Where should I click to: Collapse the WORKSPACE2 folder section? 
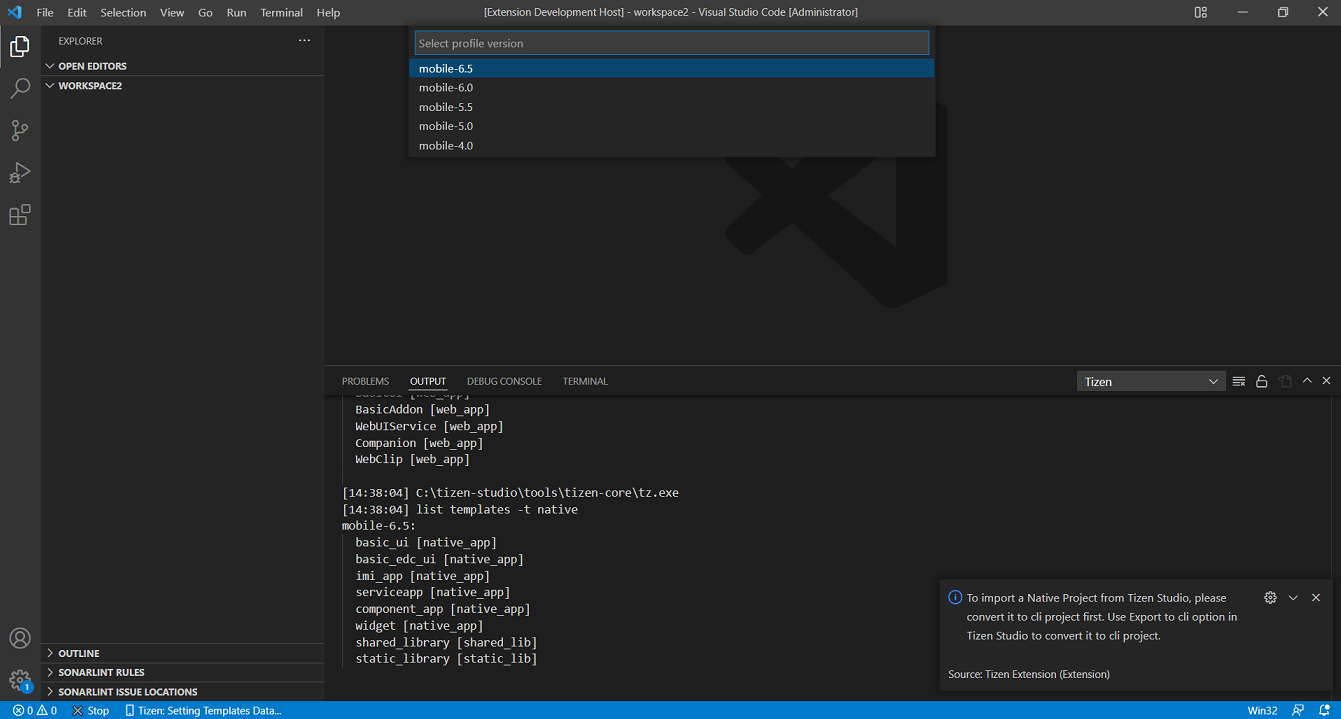pyautogui.click(x=89, y=86)
